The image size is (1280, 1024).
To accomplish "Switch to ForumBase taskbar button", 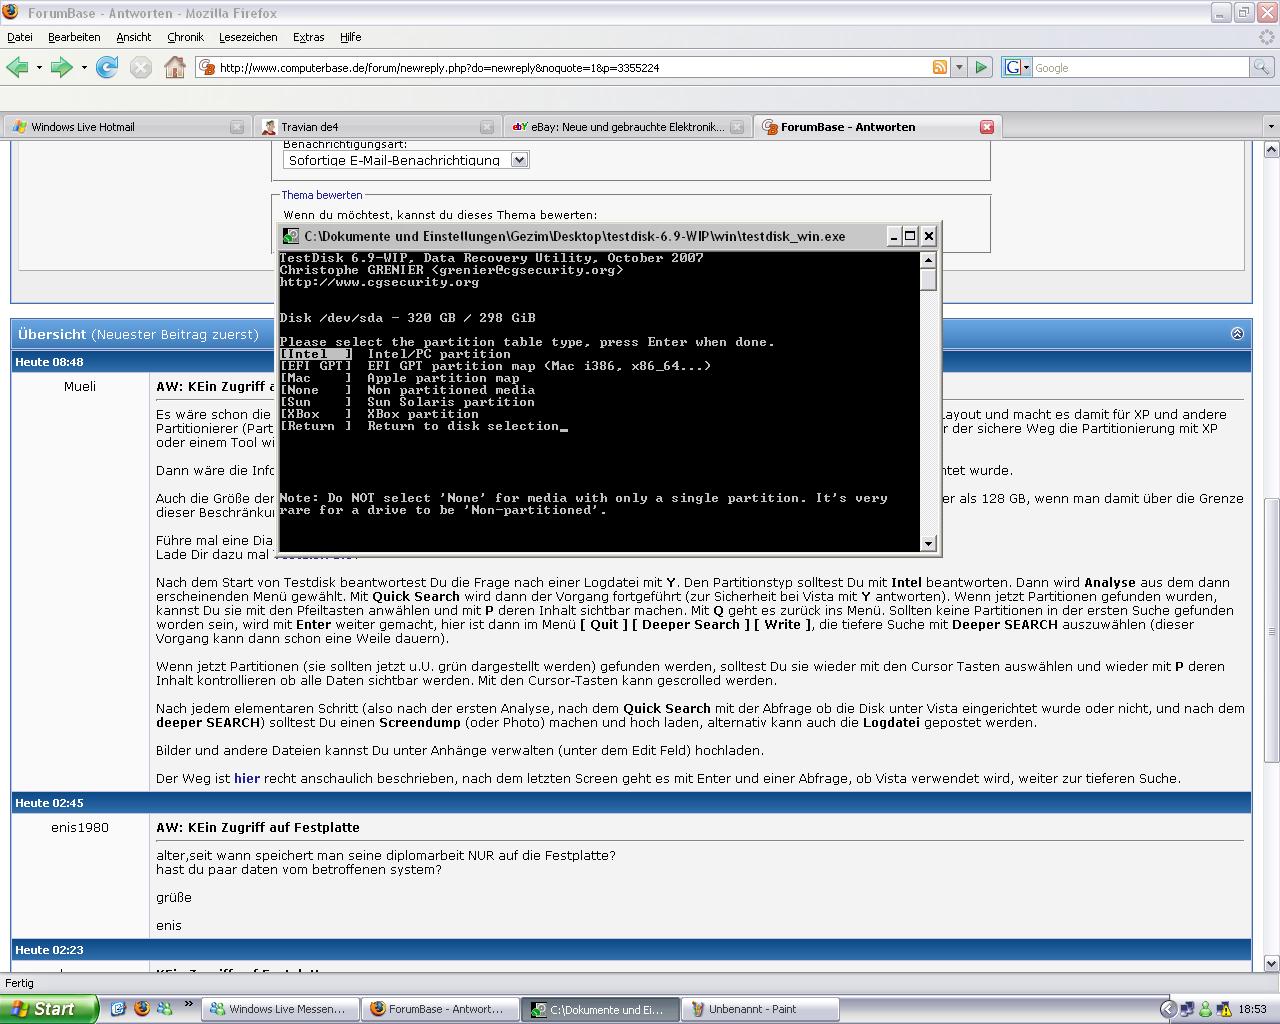I will point(440,1009).
